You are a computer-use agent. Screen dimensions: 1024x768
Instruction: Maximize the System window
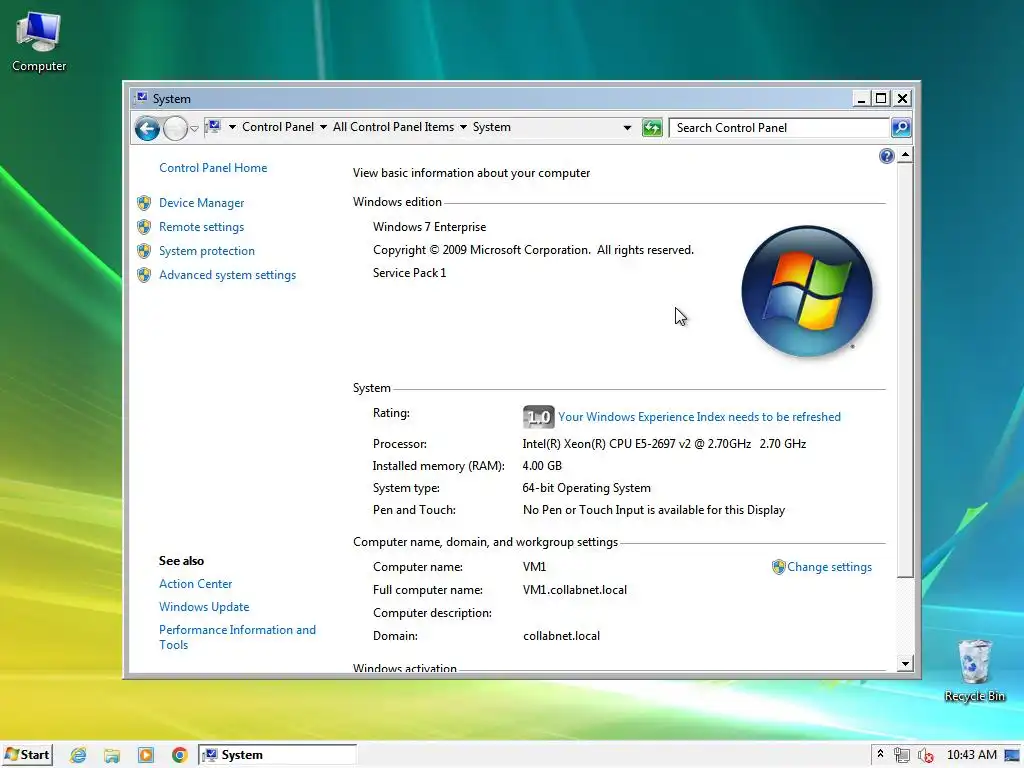(x=882, y=99)
